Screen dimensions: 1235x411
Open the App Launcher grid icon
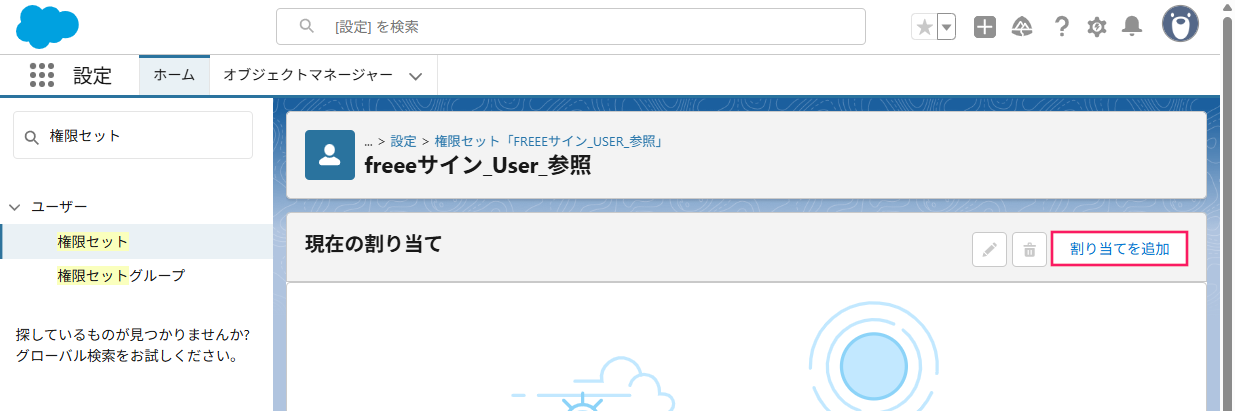click(x=41, y=75)
